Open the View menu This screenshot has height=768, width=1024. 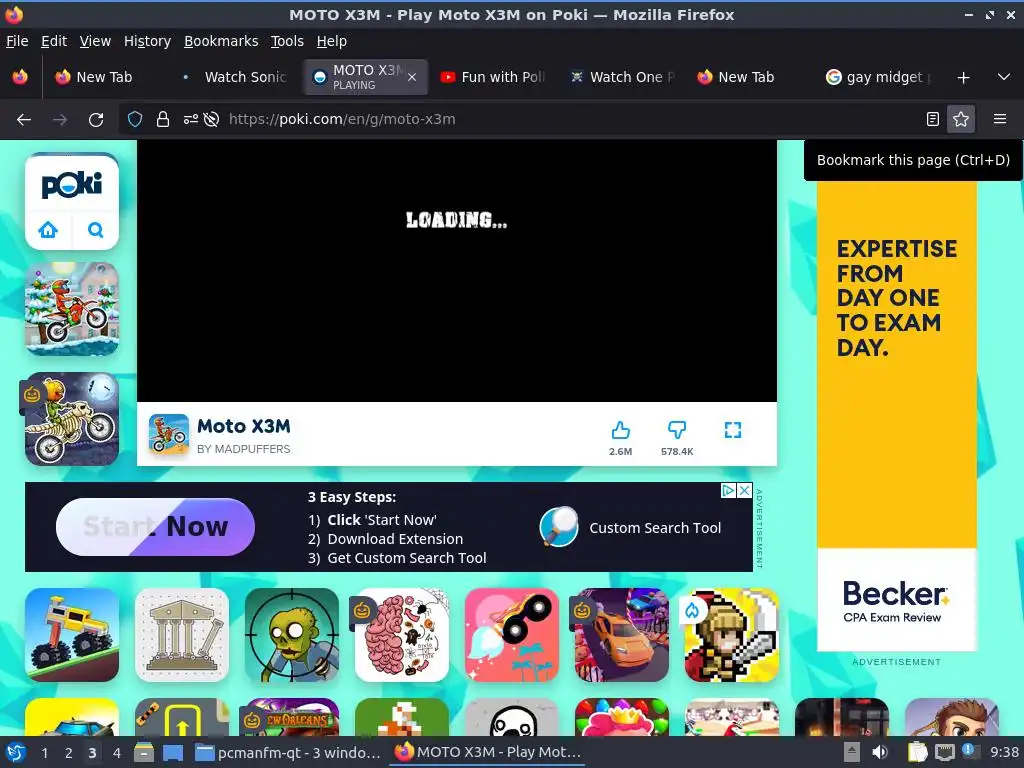(95, 41)
